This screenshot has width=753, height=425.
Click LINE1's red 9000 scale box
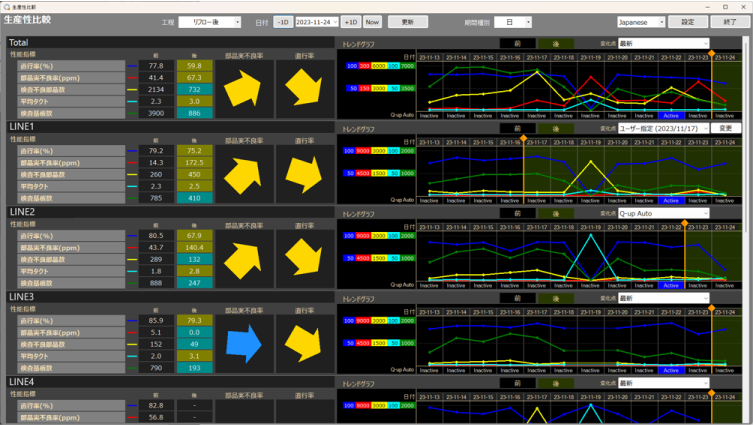pyautogui.click(x=363, y=151)
